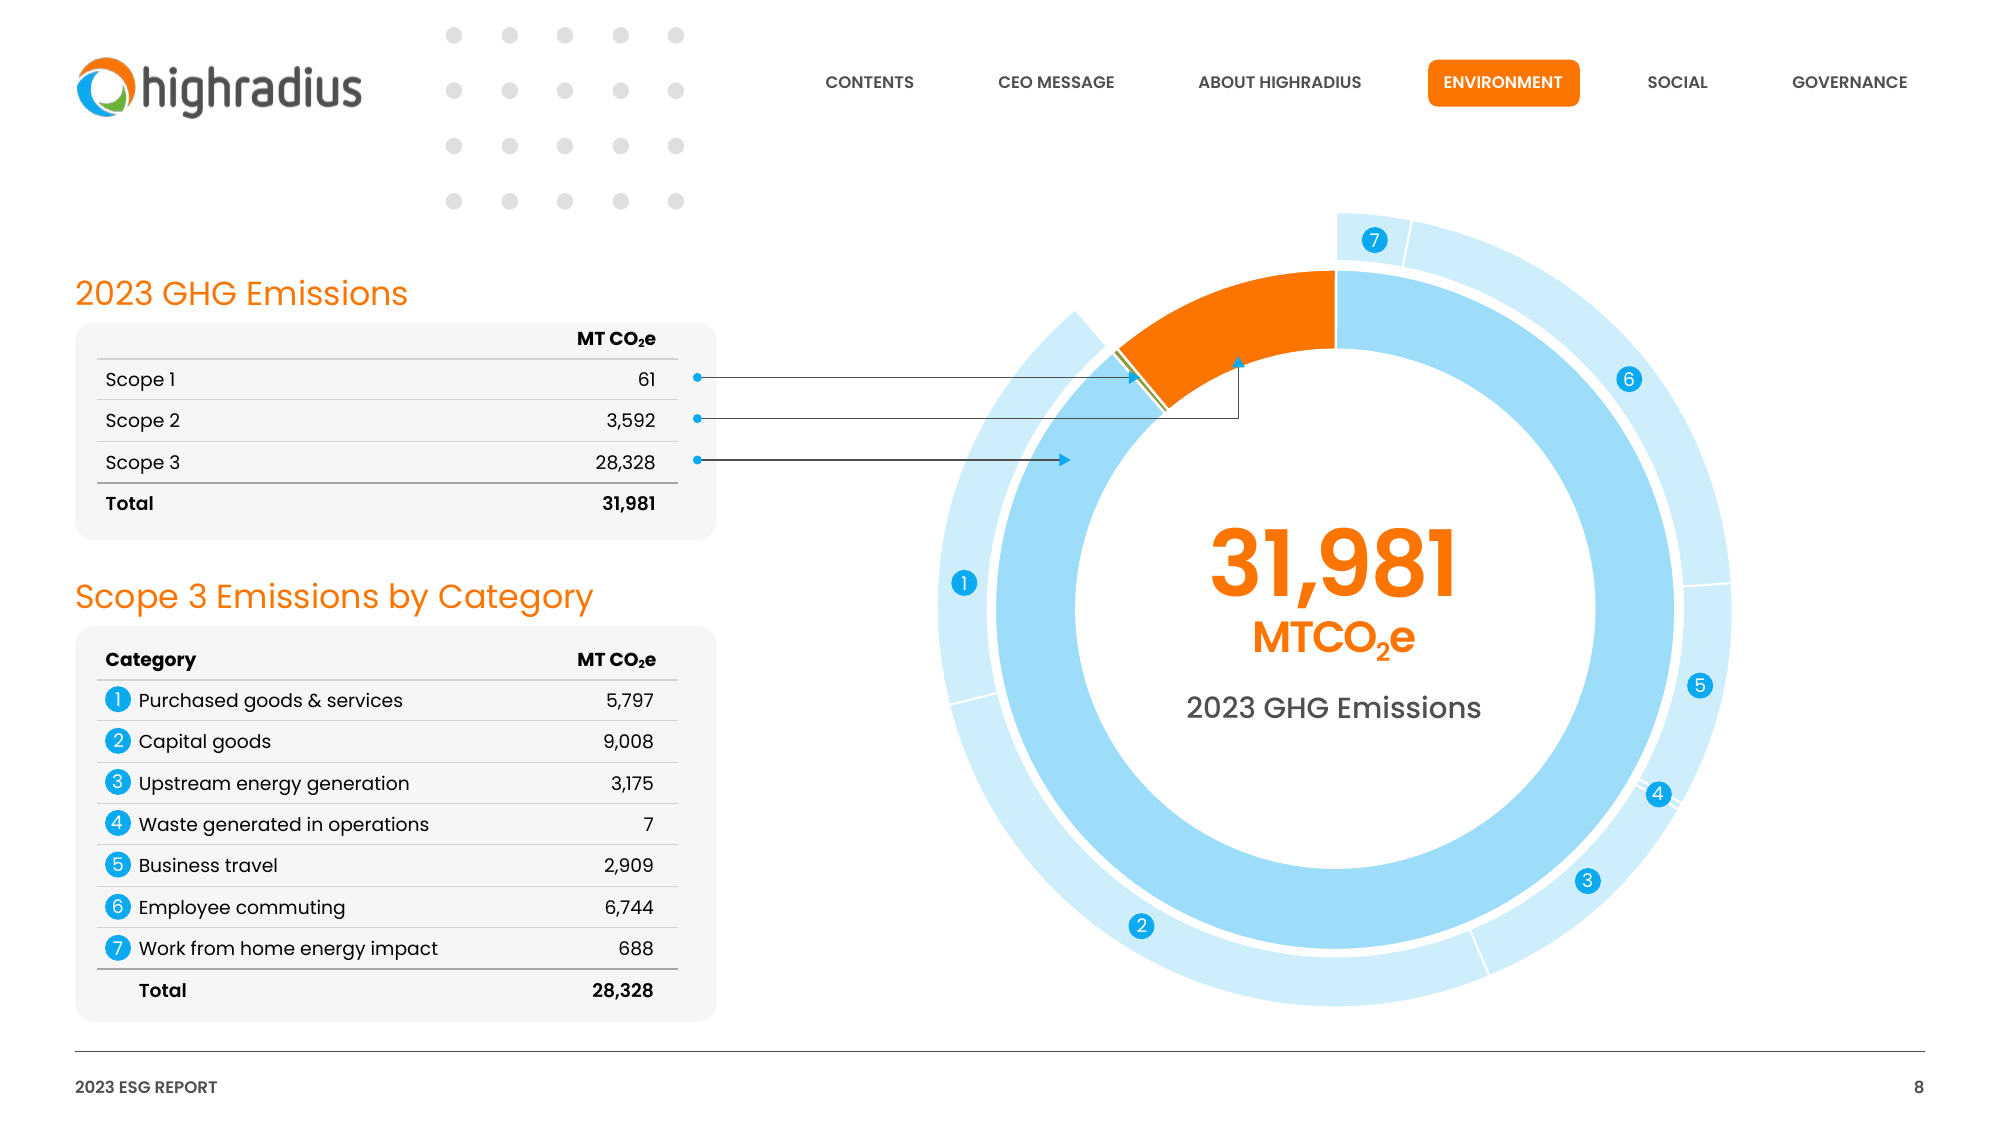Click the '2023 GHG Emissions' heading
The height and width of the screenshot is (1125, 2000).
pos(241,293)
